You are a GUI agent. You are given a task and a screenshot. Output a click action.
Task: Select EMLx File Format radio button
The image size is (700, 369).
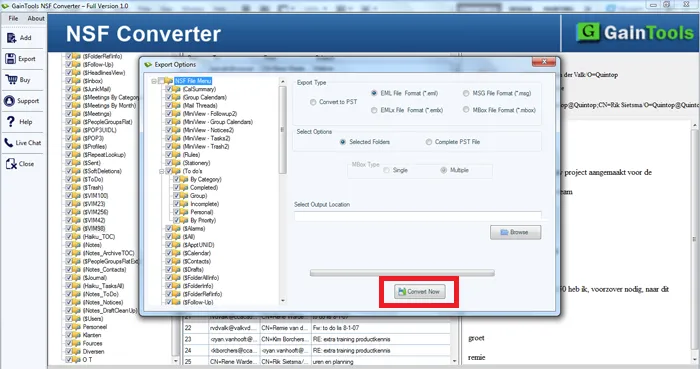(374, 110)
